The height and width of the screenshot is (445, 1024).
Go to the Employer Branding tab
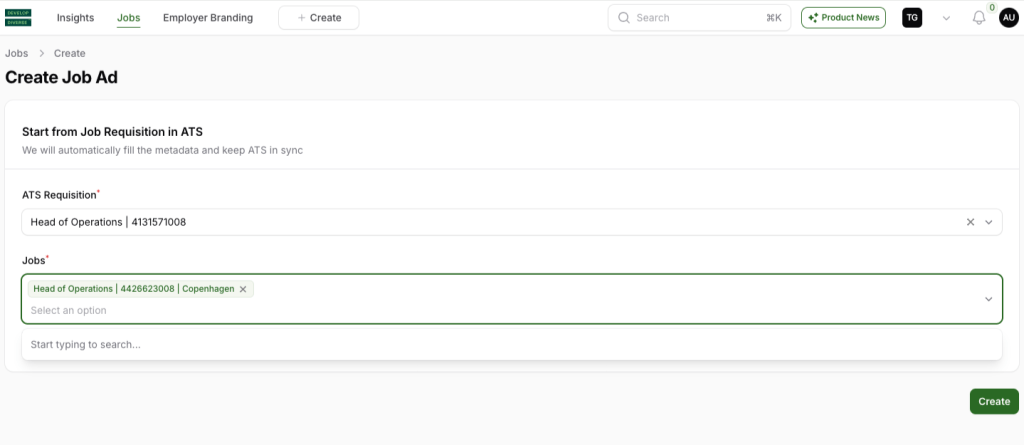coord(208,18)
